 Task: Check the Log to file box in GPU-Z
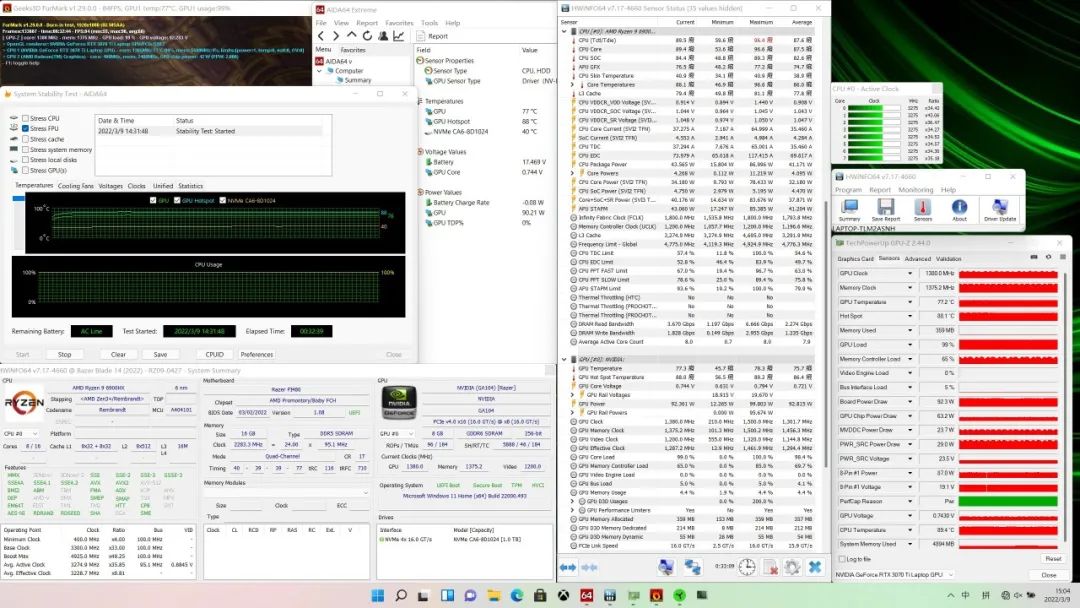coord(841,559)
